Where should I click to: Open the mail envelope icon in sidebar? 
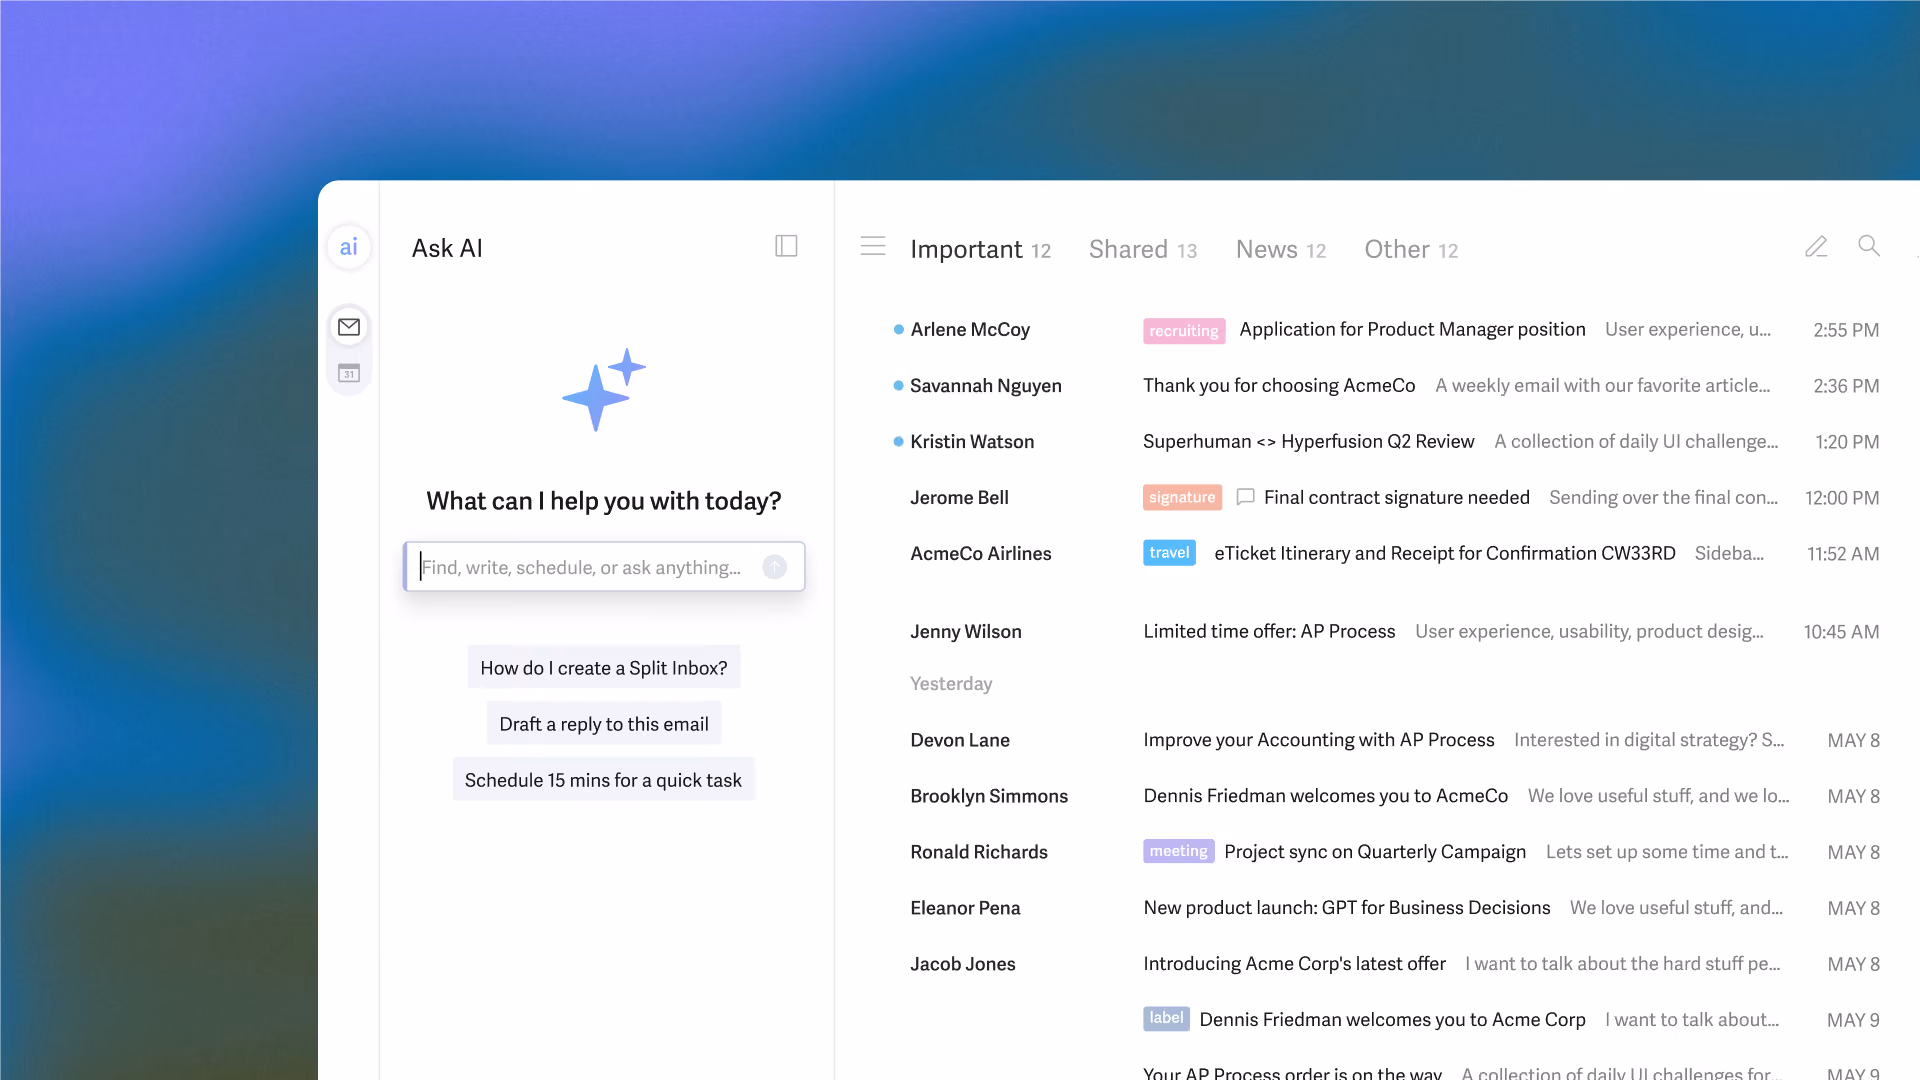coord(349,327)
